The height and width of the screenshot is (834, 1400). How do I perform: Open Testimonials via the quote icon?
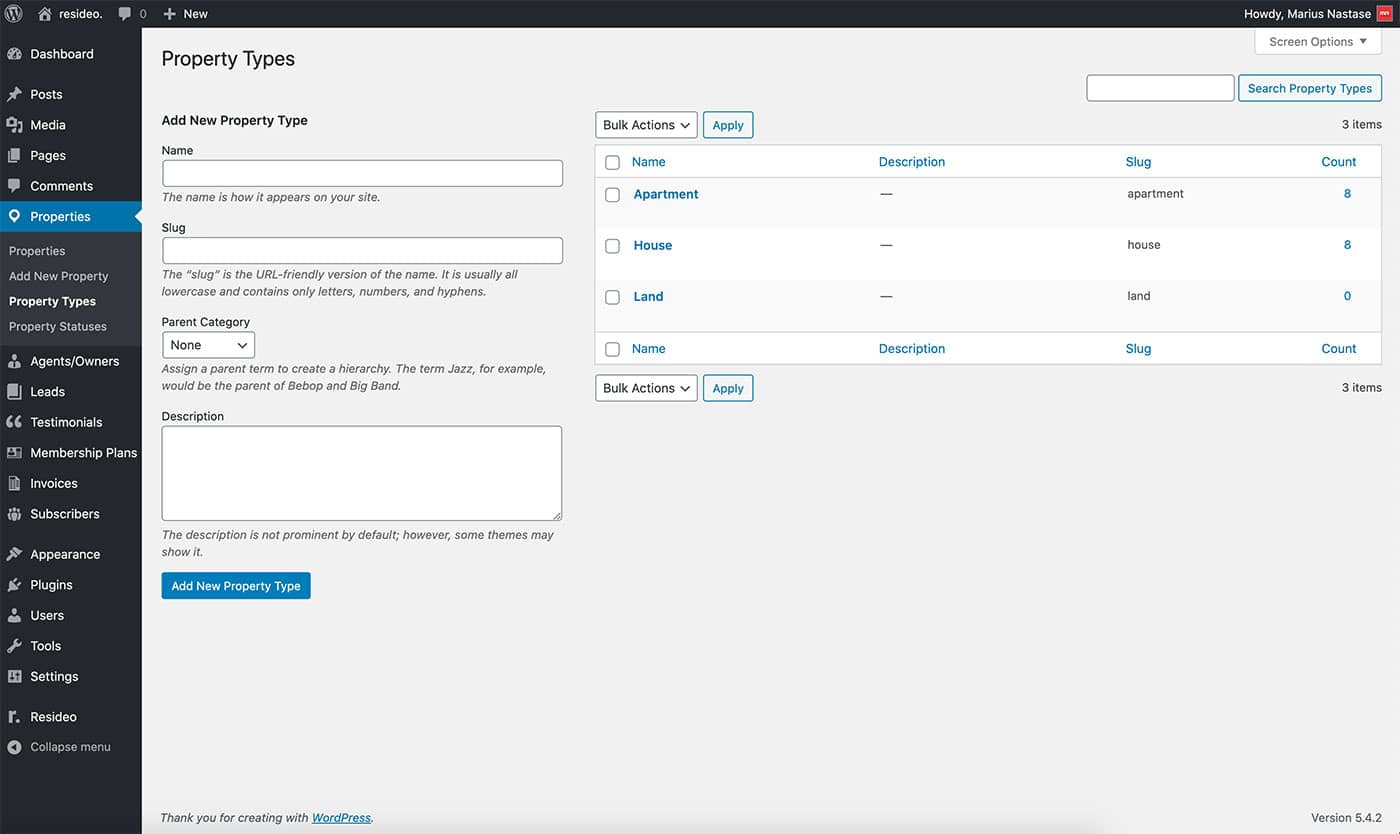tap(14, 422)
